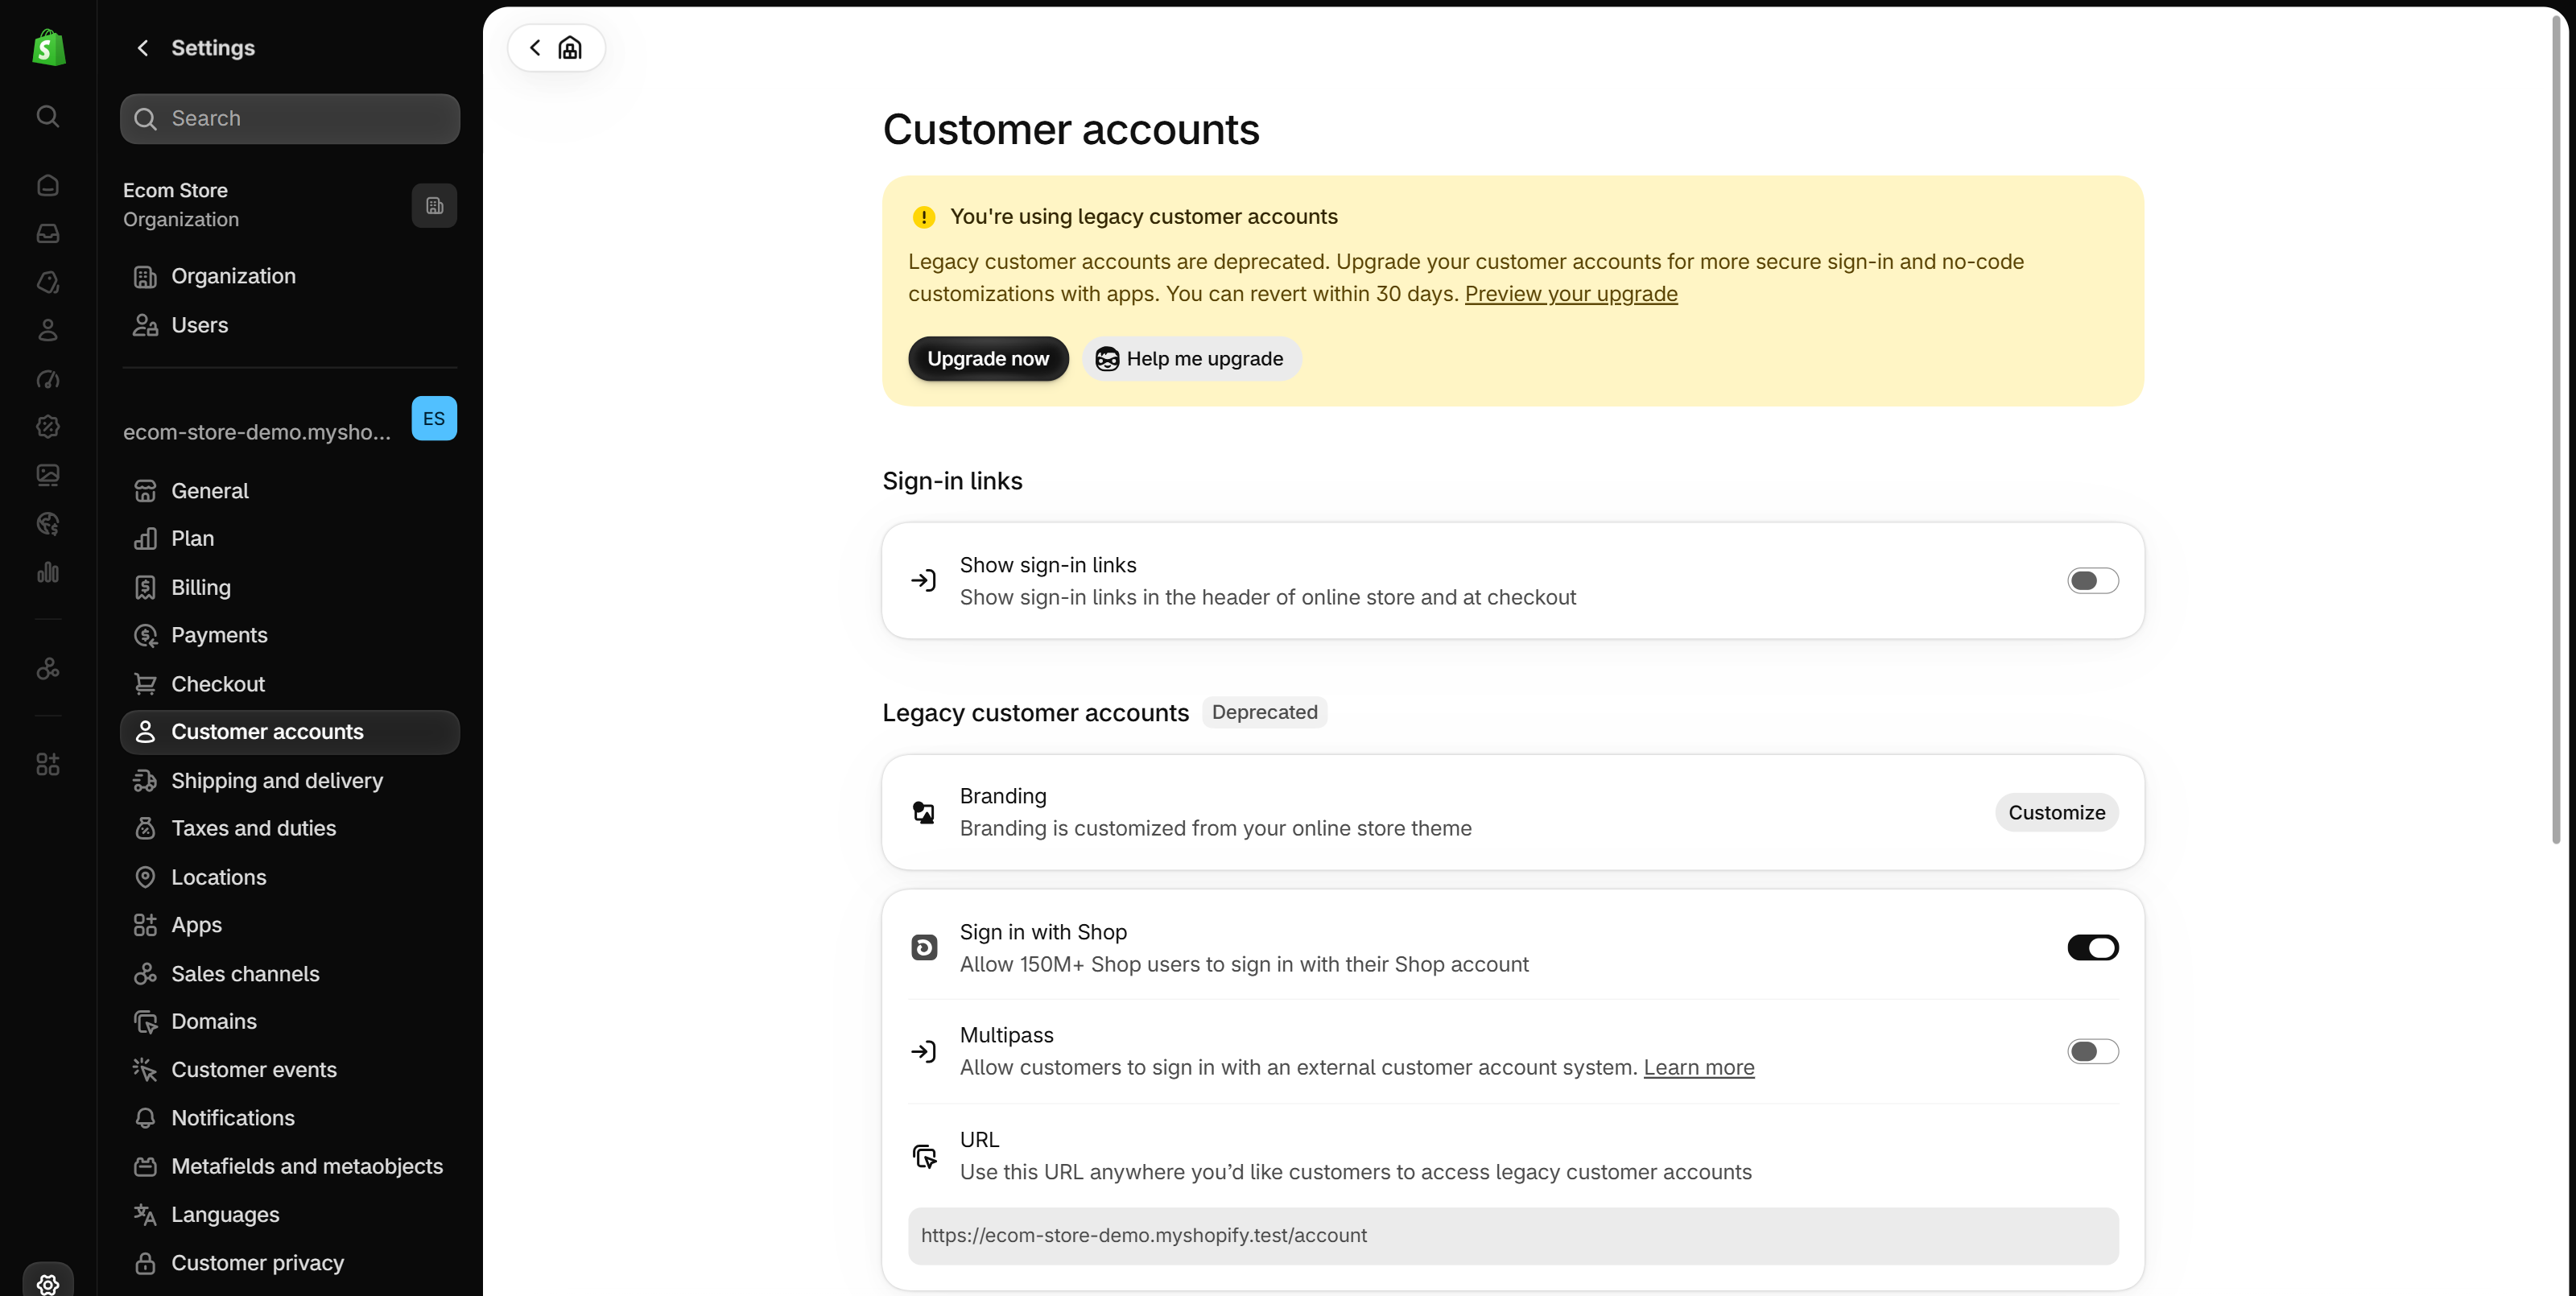Open the search icon in the left rail
This screenshot has height=1296, width=2576.
[48, 117]
